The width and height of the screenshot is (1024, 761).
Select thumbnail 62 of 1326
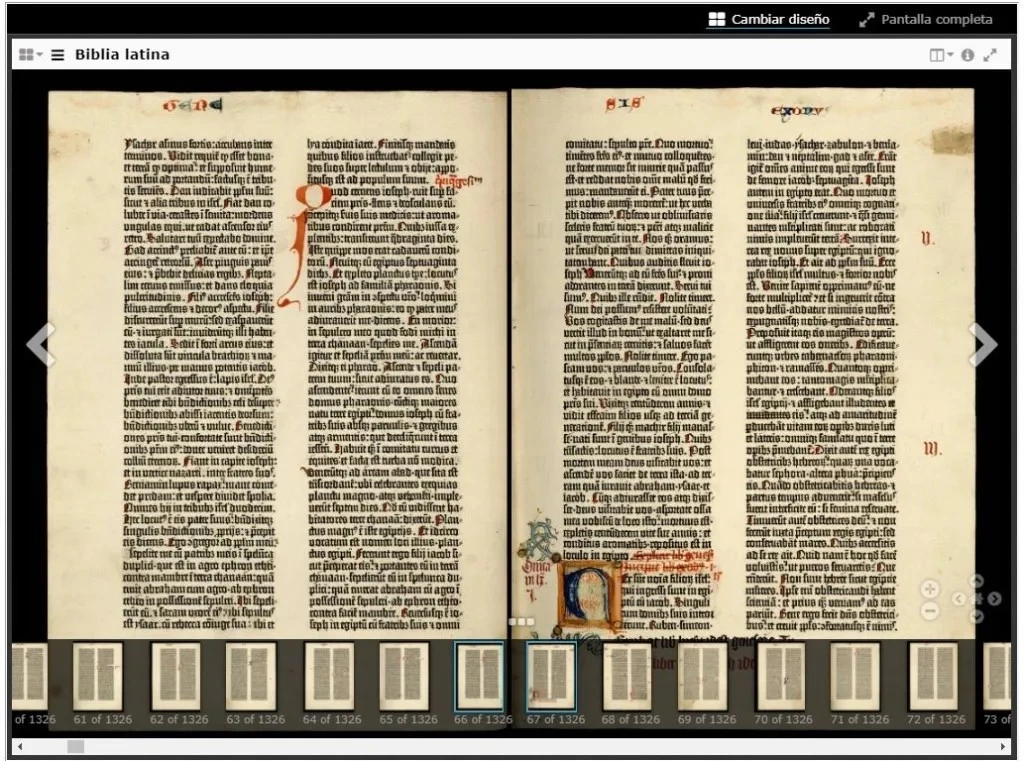[175, 676]
